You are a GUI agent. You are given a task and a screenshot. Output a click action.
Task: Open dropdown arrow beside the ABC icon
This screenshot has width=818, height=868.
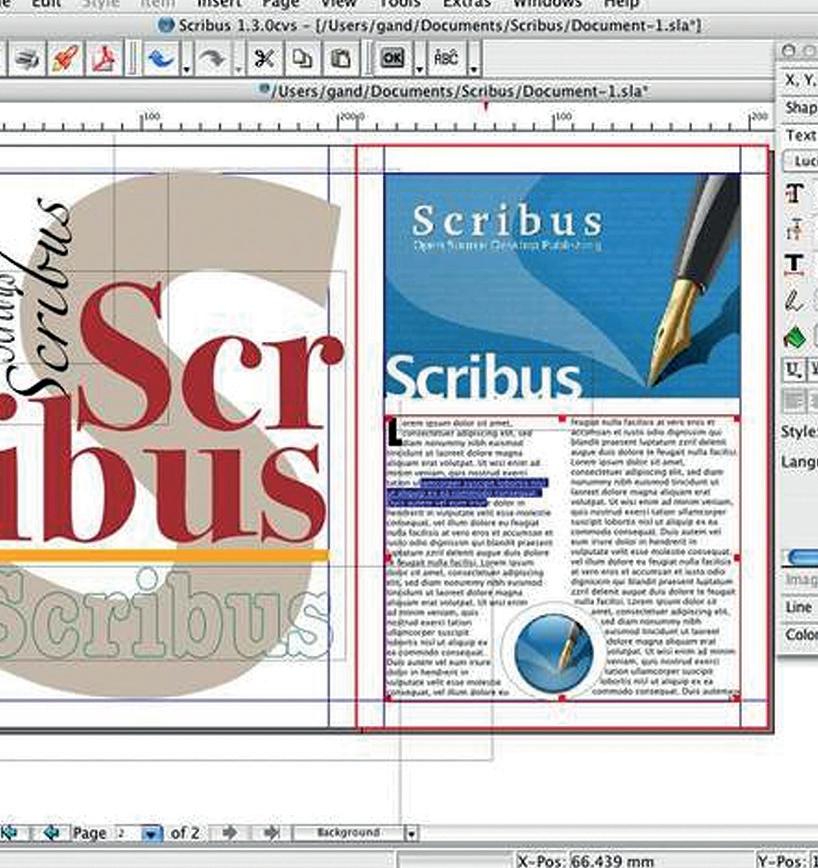[474, 69]
